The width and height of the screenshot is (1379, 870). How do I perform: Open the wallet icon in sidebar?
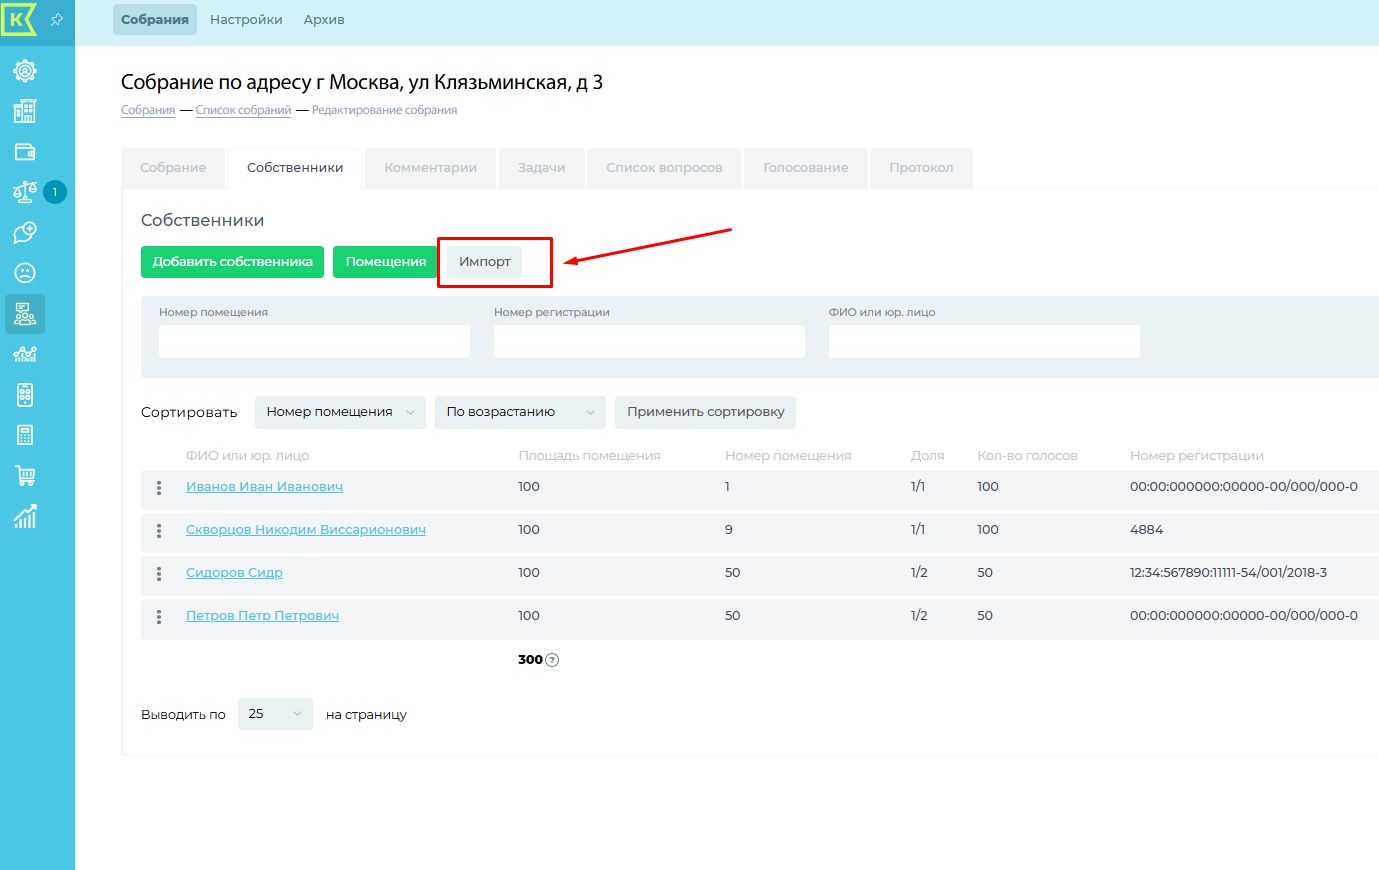pos(25,152)
